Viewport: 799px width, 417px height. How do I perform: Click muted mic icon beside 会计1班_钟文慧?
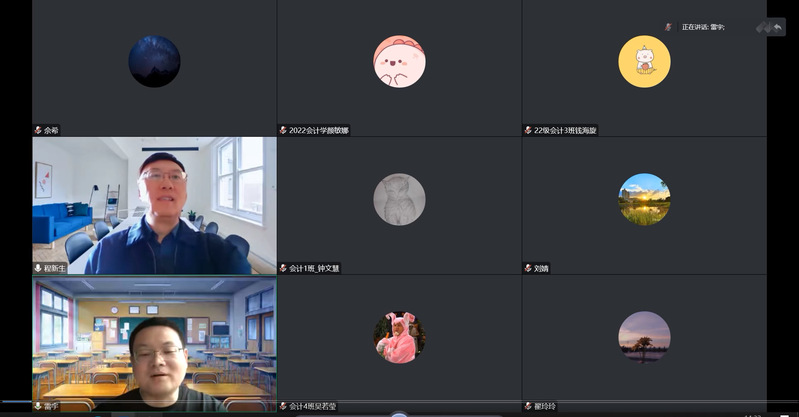(x=283, y=268)
